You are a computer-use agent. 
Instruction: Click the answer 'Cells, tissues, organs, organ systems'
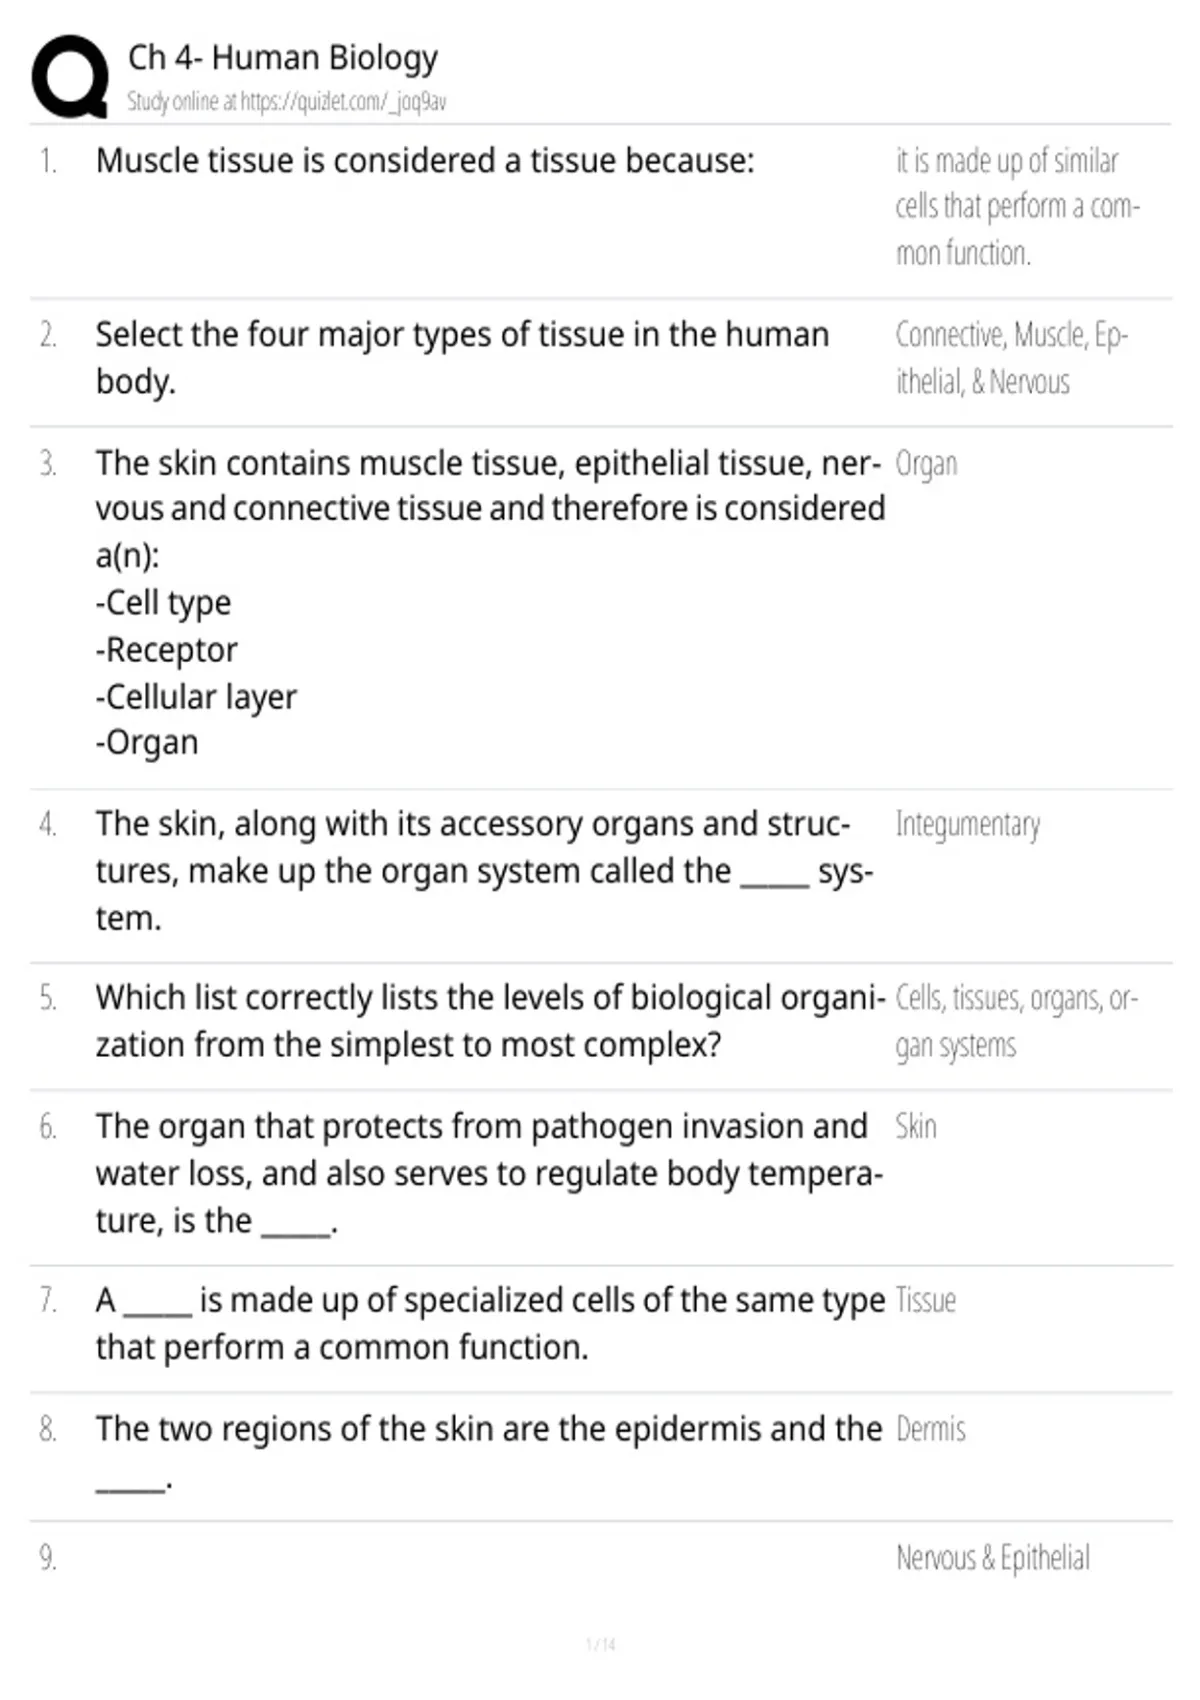pyautogui.click(x=1017, y=1022)
